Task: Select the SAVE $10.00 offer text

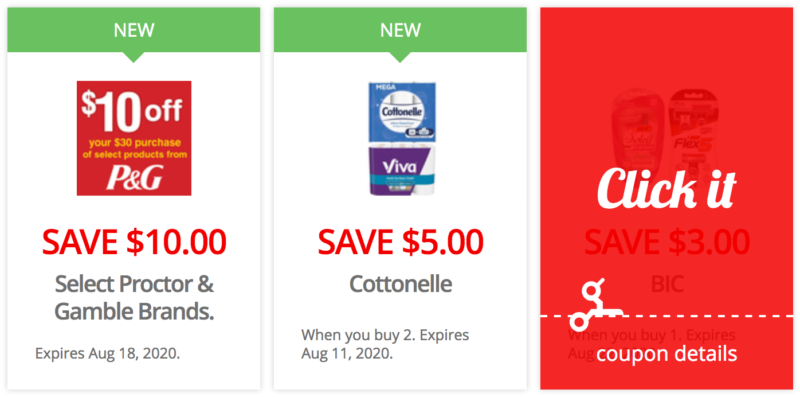Action: [134, 242]
